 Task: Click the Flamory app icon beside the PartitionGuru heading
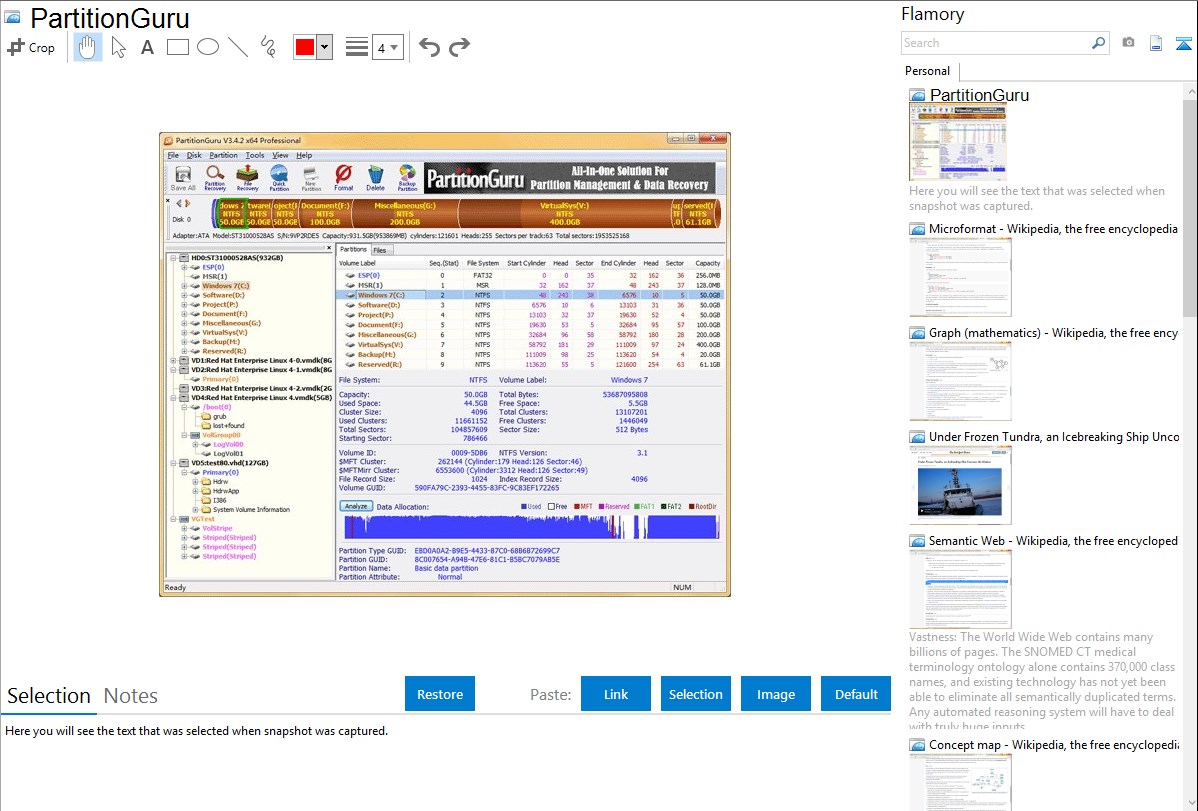12,17
